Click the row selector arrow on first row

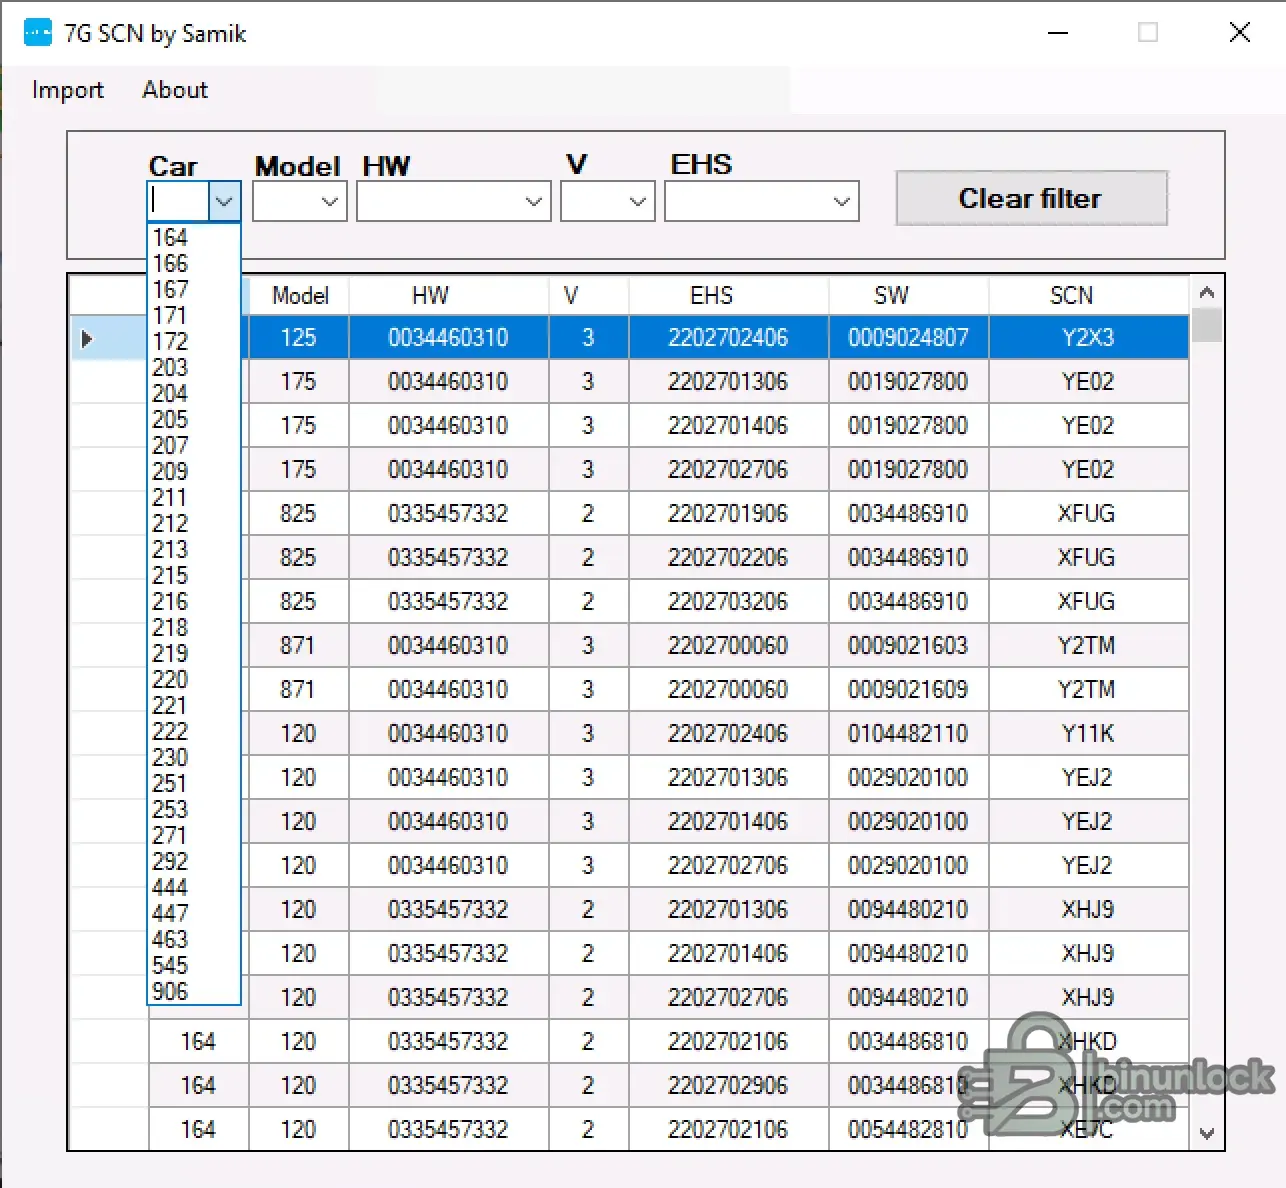pyautogui.click(x=87, y=338)
